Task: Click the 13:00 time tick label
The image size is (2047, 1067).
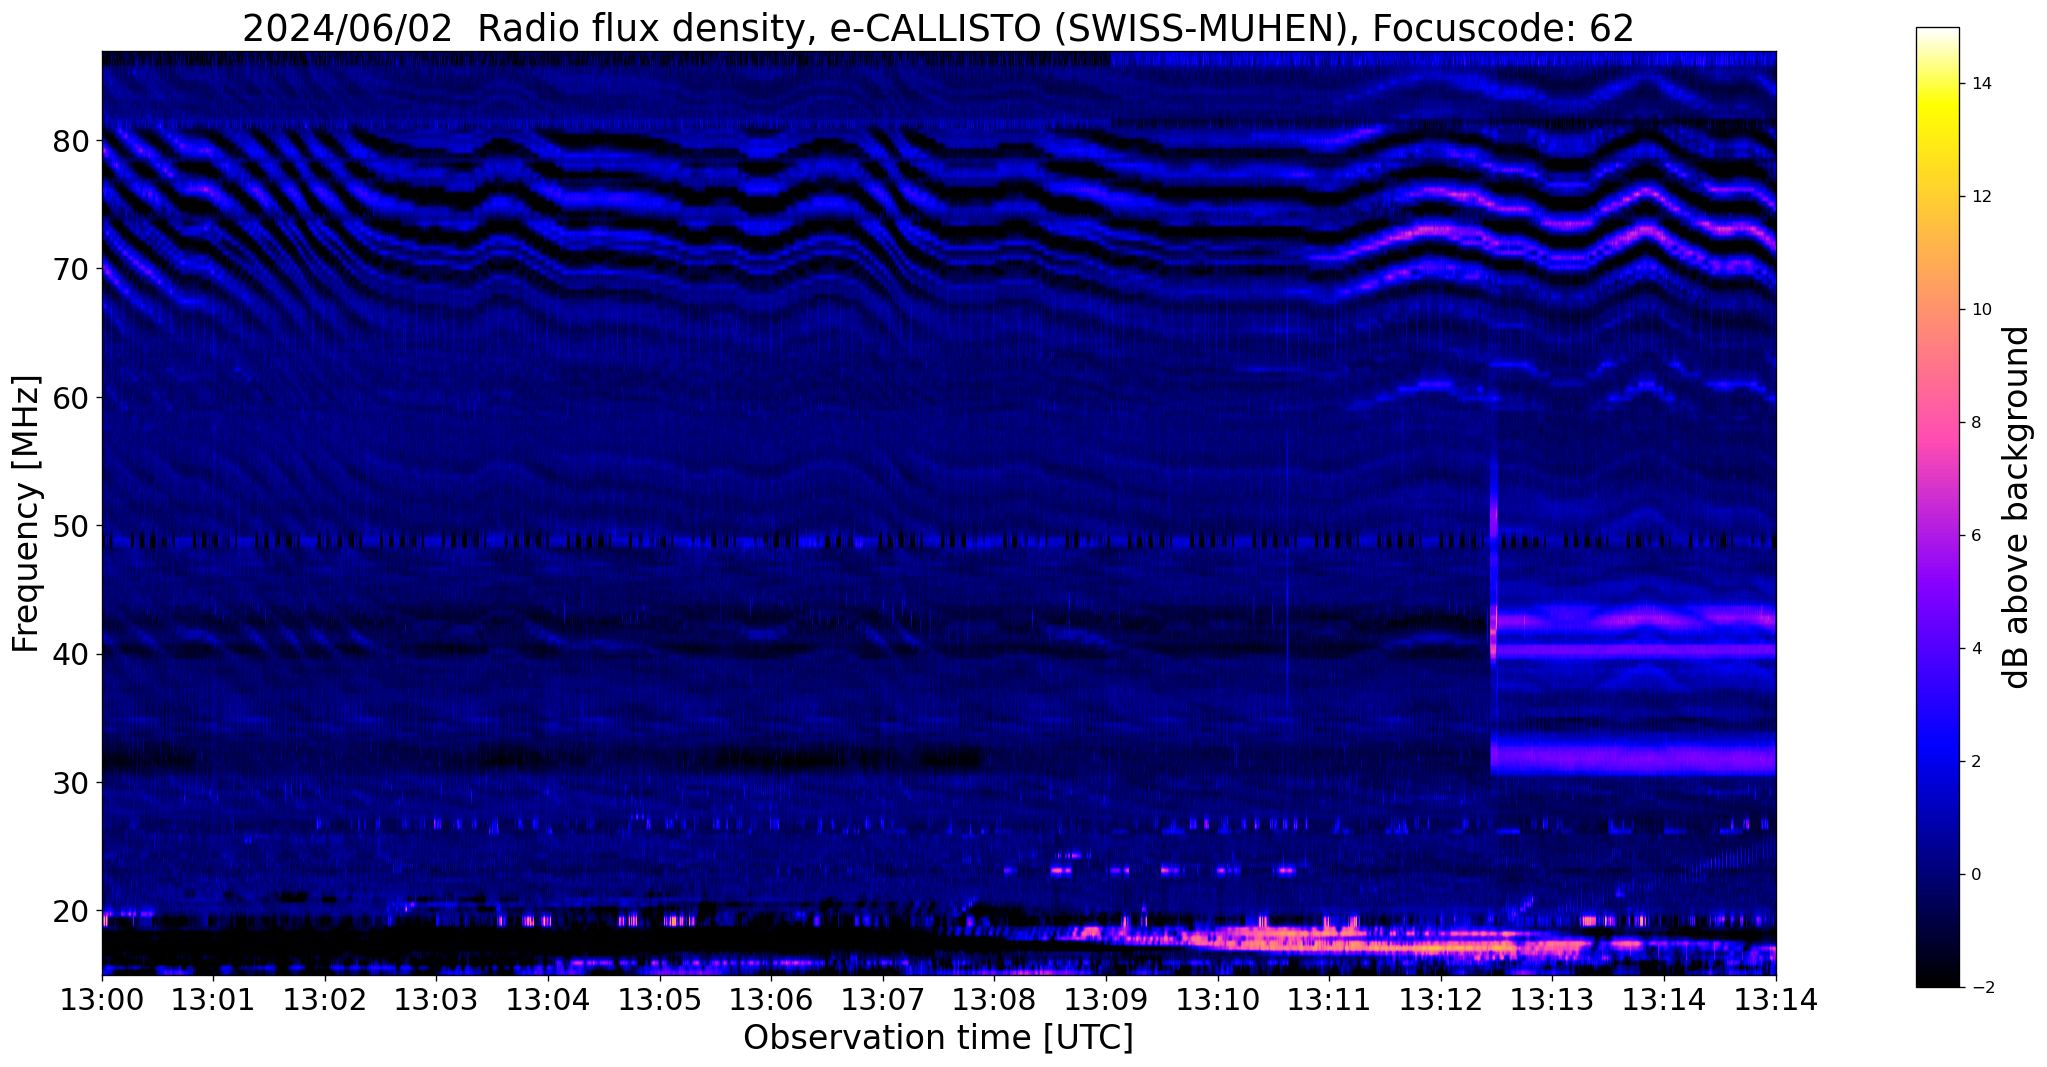Action: (102, 998)
